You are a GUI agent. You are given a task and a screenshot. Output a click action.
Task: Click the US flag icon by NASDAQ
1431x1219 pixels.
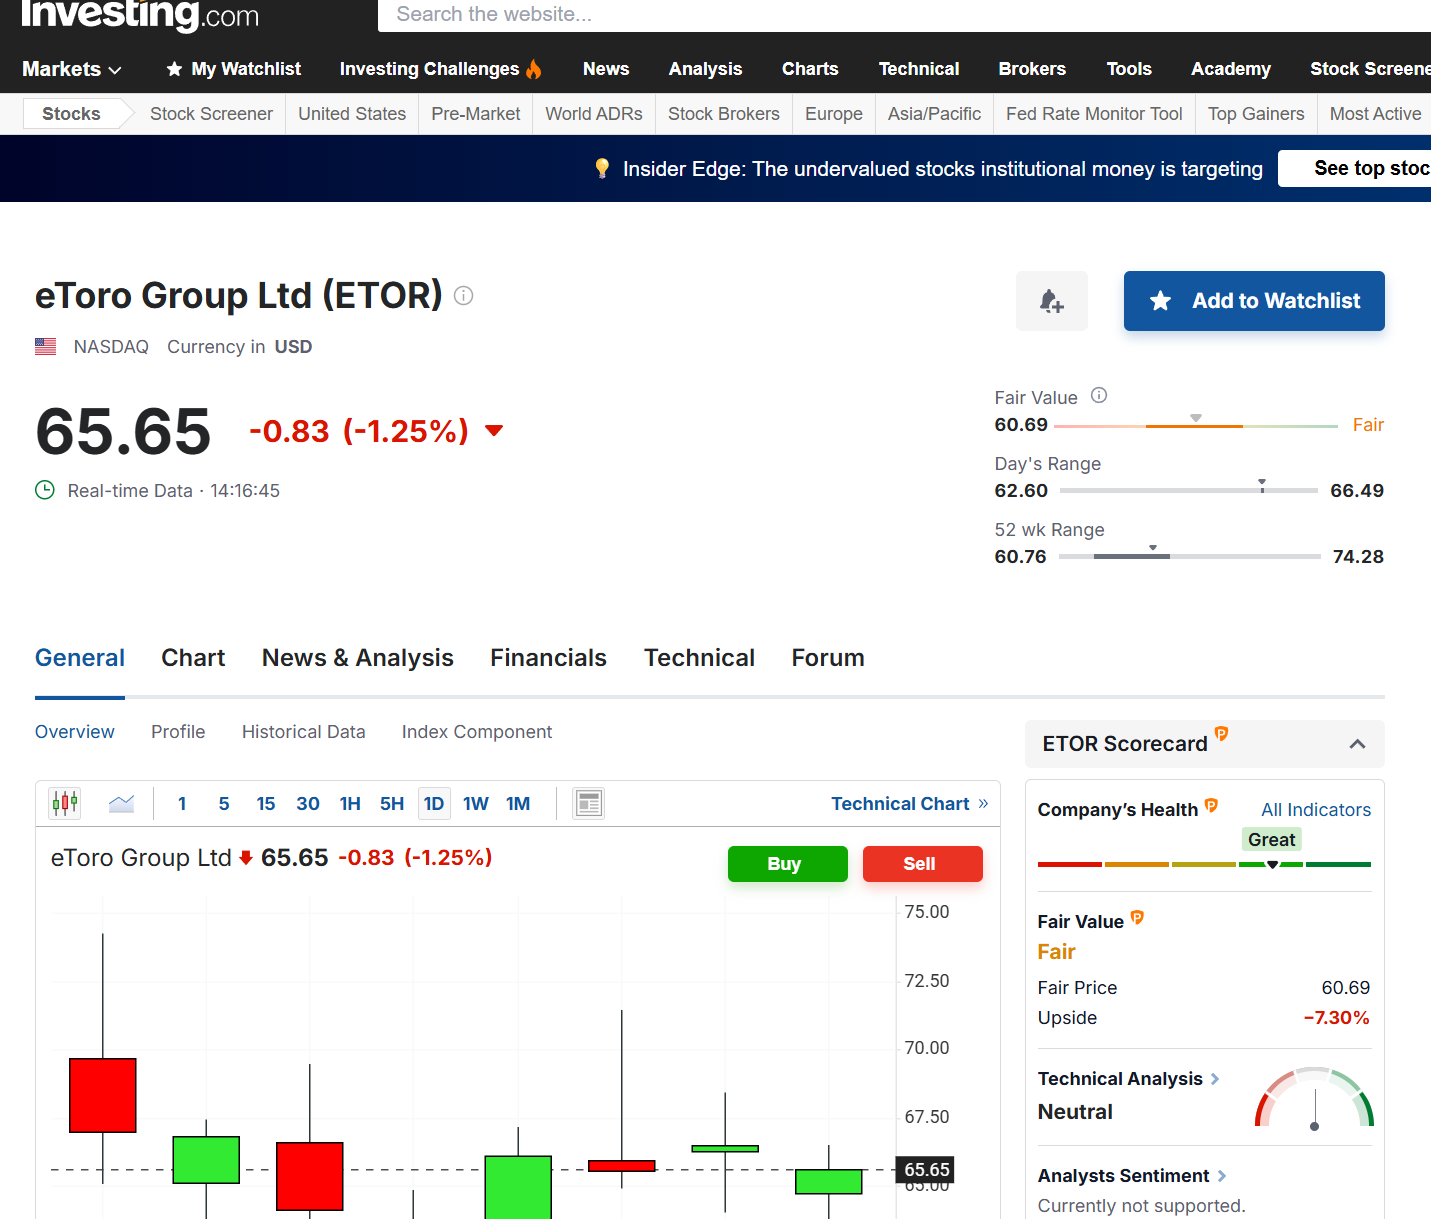tap(46, 347)
